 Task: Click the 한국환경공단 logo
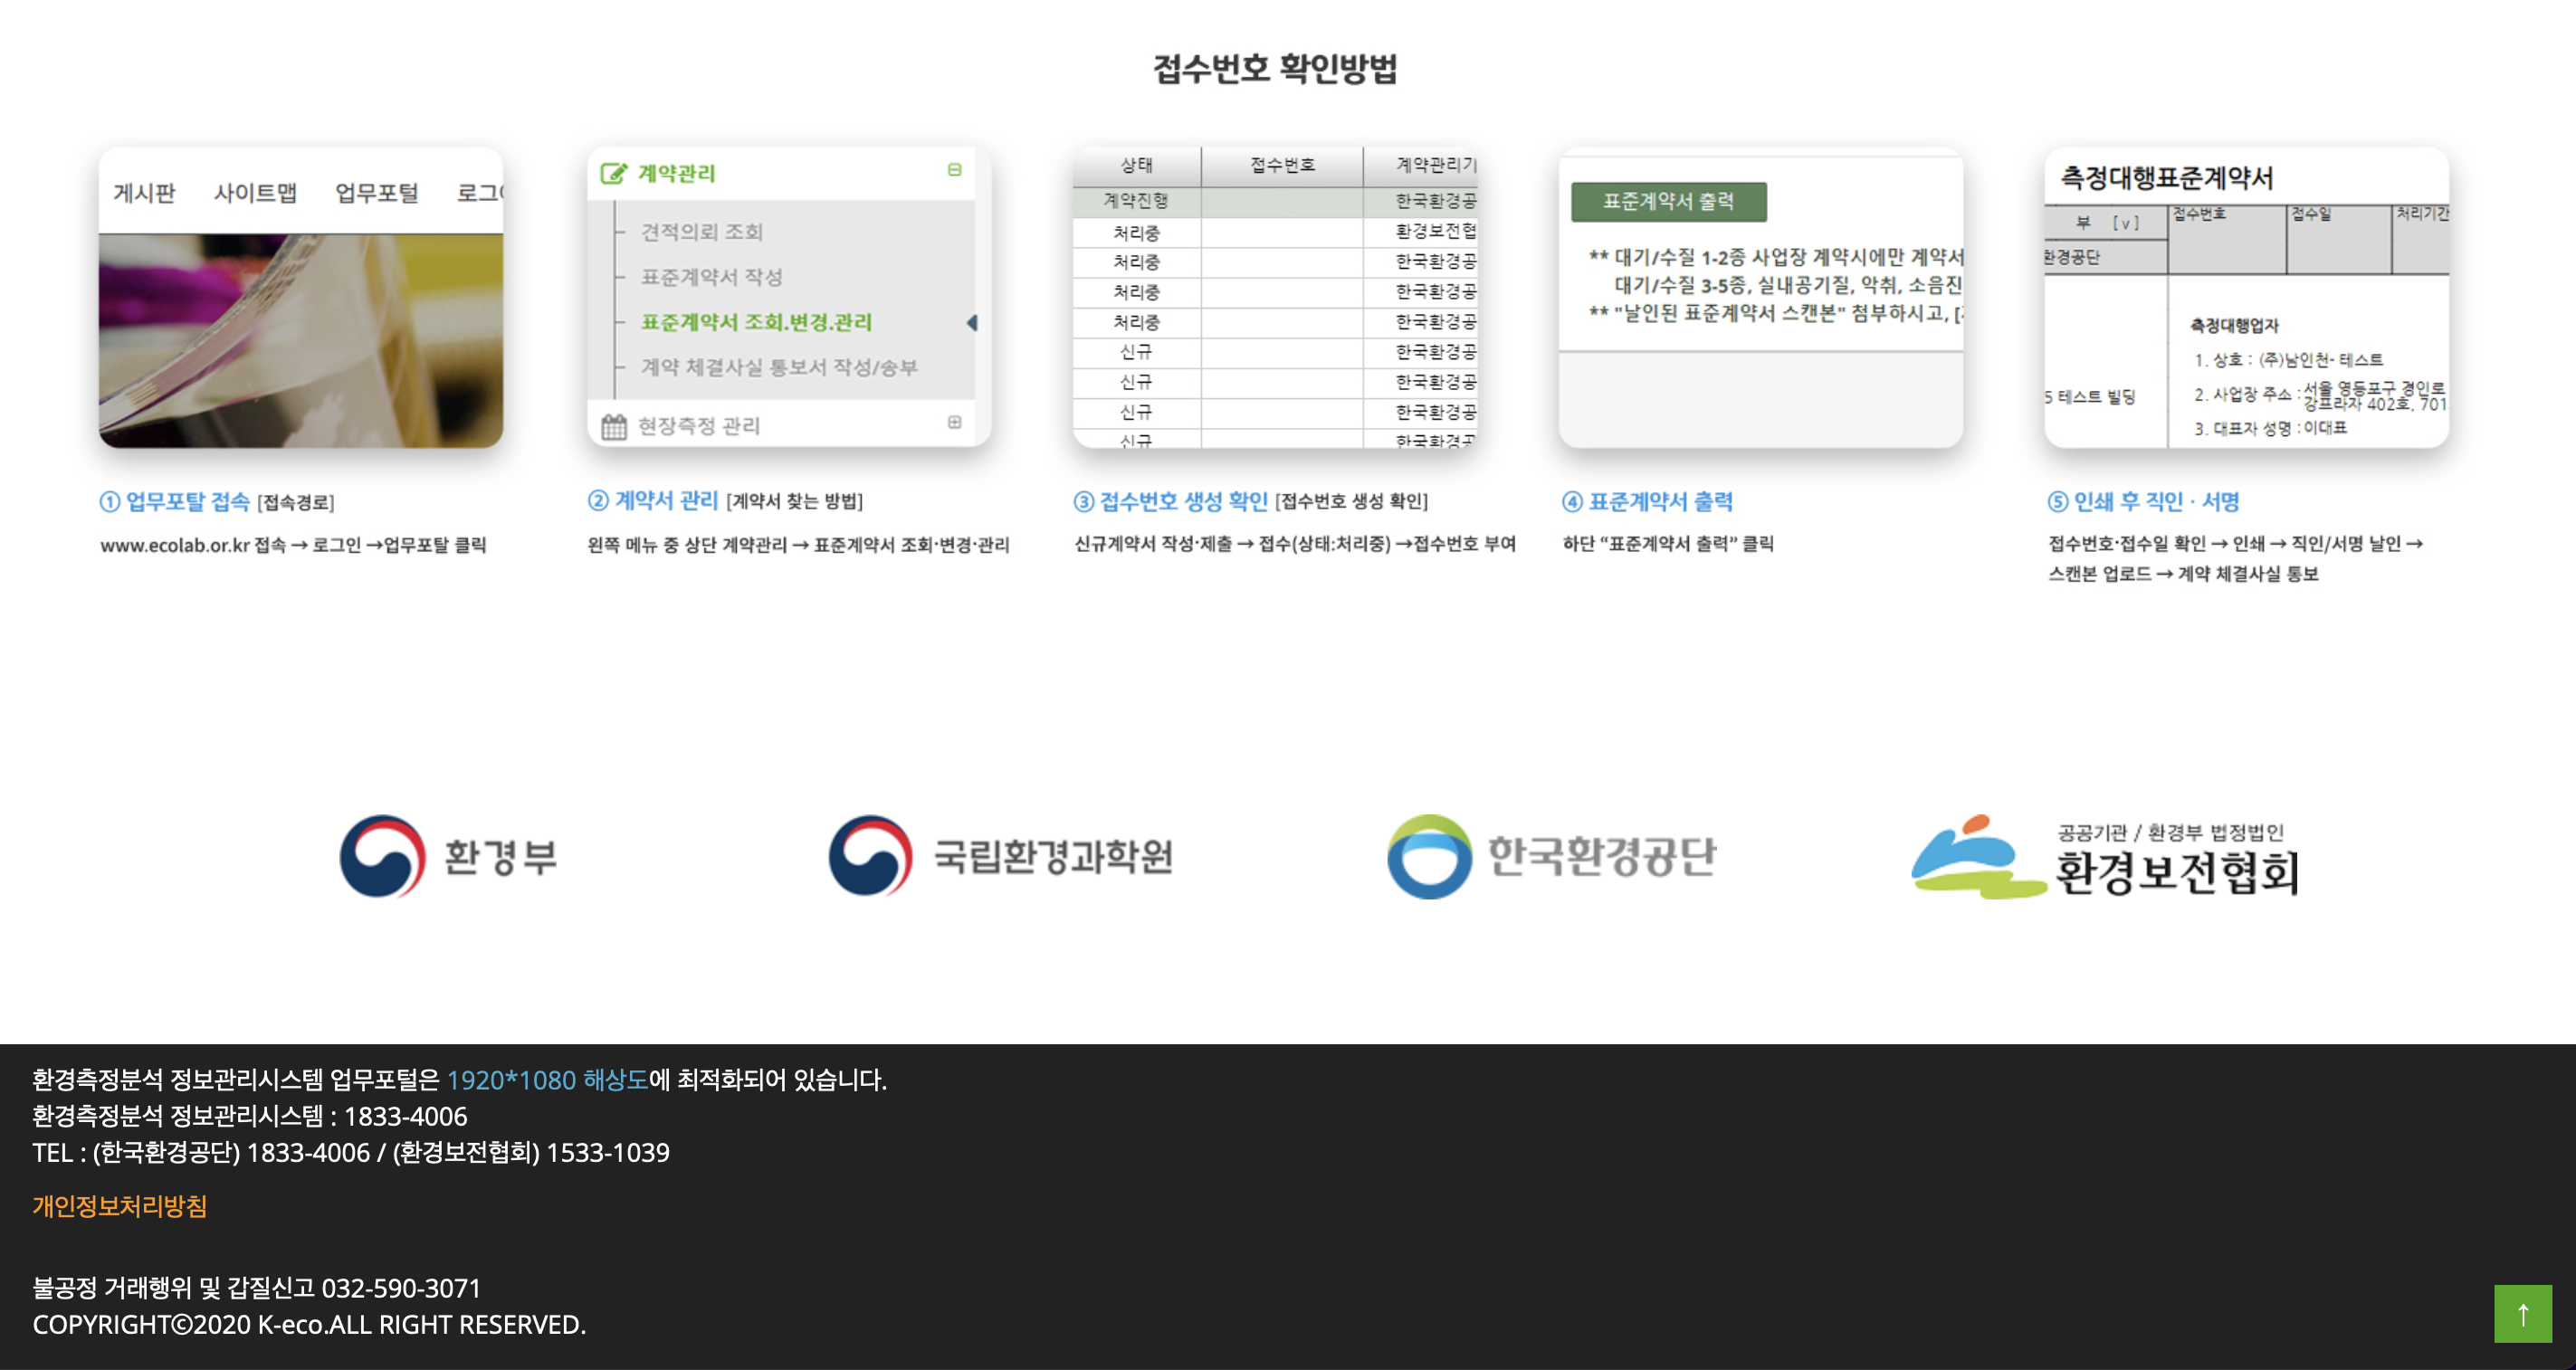coord(1551,857)
